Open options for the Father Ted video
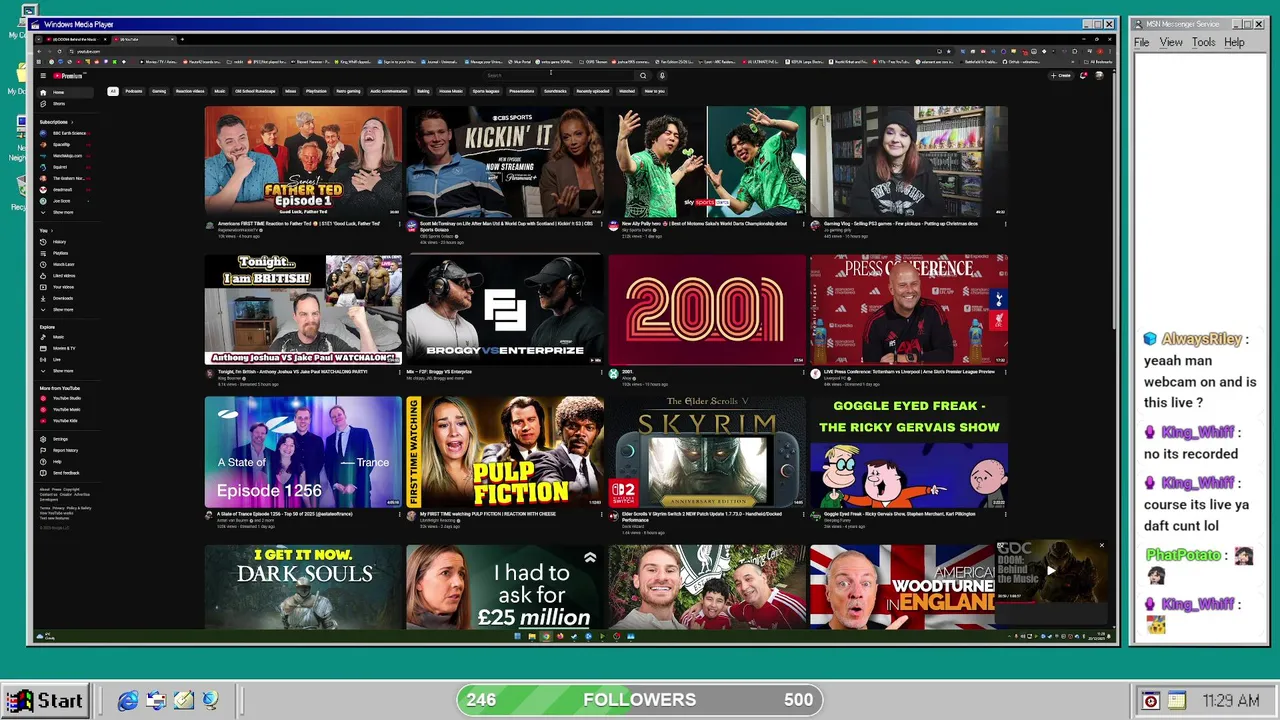 pyautogui.click(x=398, y=225)
